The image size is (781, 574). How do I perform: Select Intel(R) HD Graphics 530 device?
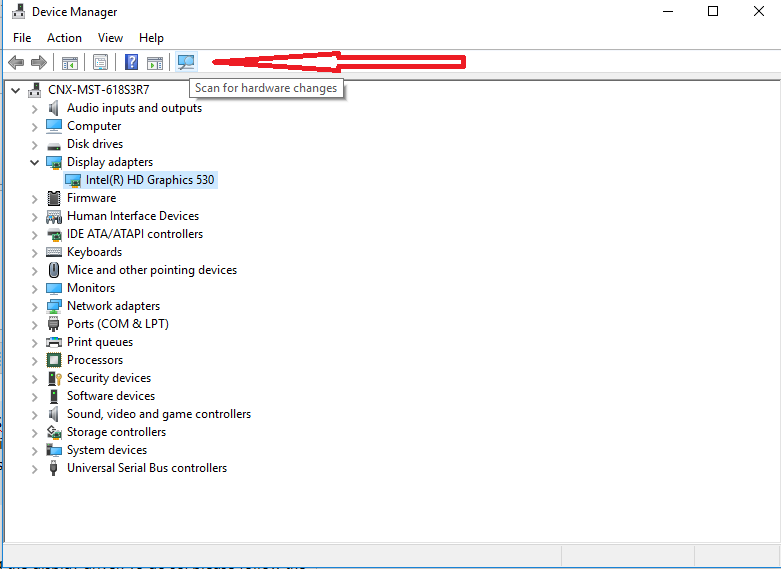150,180
